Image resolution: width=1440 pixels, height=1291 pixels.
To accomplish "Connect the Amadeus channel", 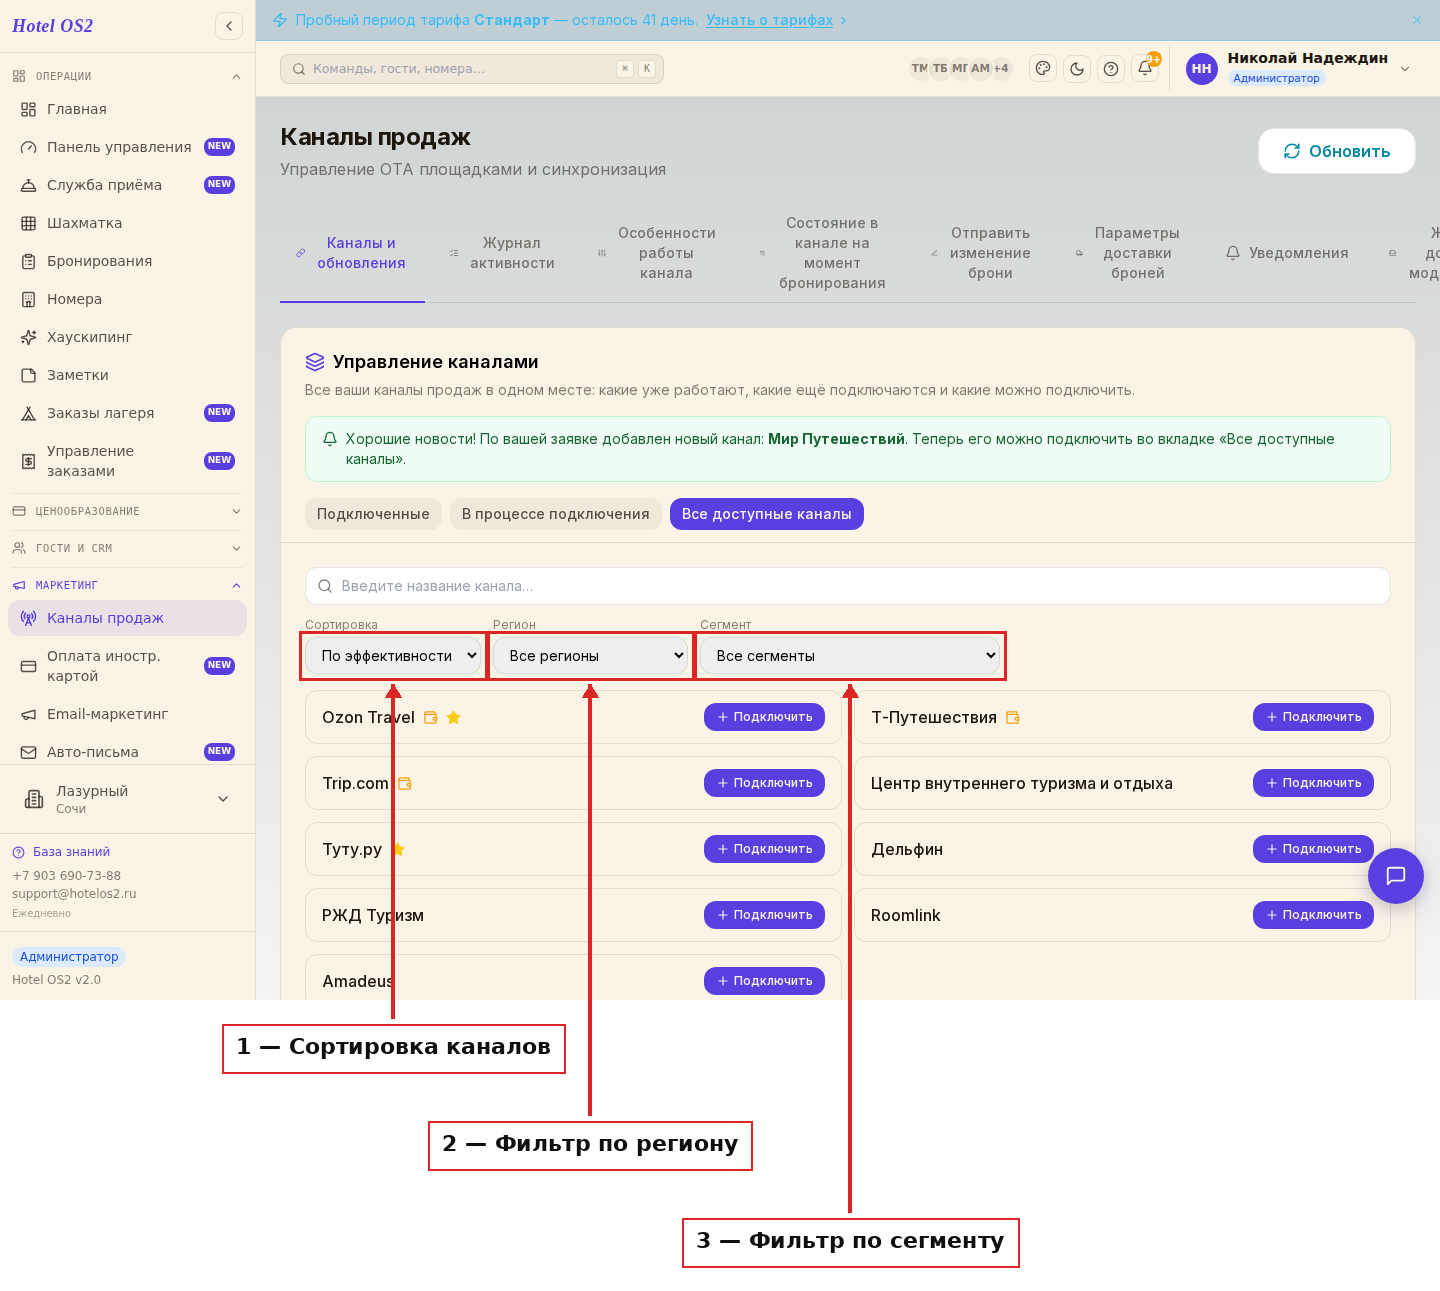I will point(764,981).
